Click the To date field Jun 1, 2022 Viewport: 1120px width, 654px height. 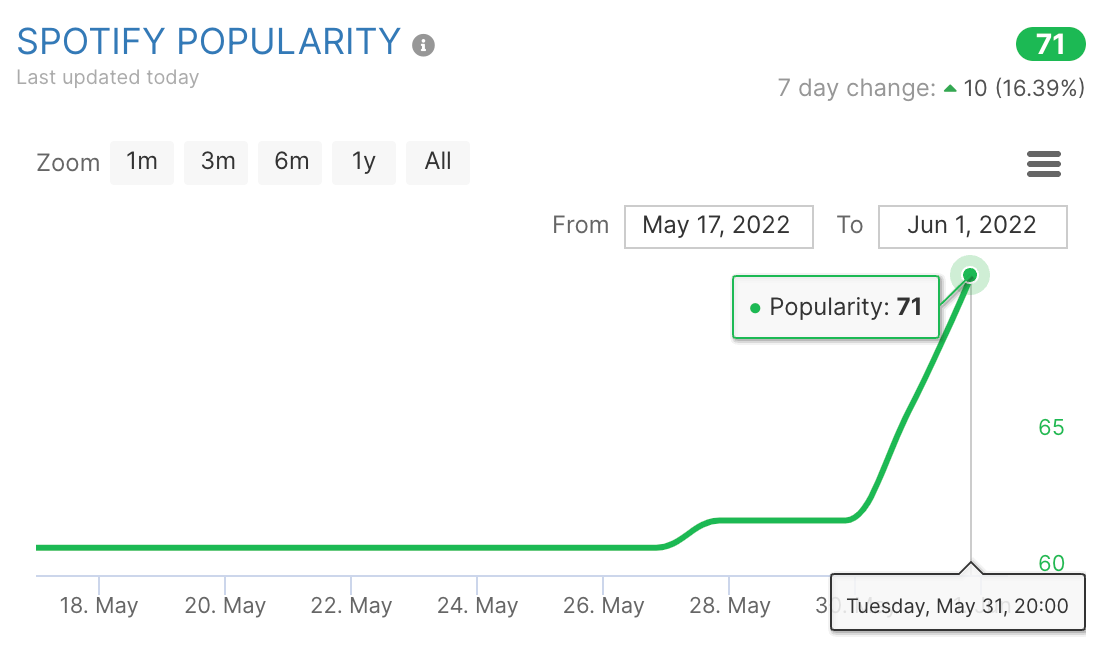point(972,226)
